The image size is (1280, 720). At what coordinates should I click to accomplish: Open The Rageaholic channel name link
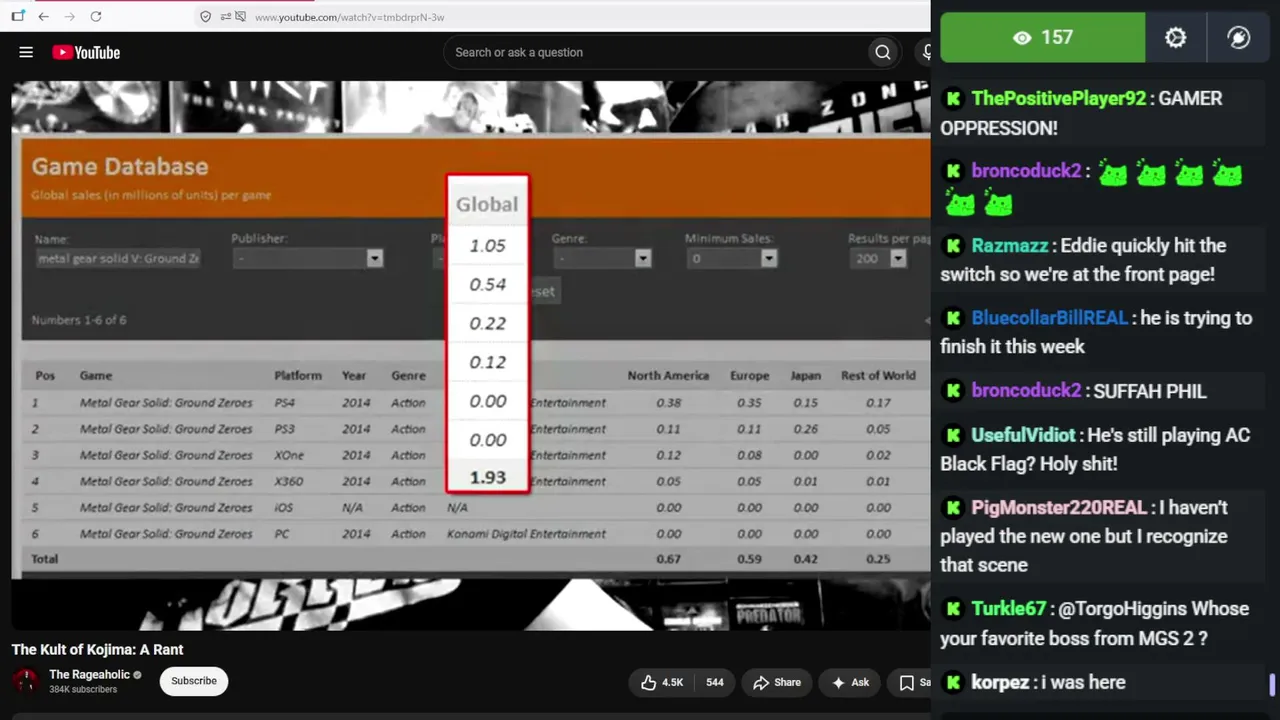90,675
